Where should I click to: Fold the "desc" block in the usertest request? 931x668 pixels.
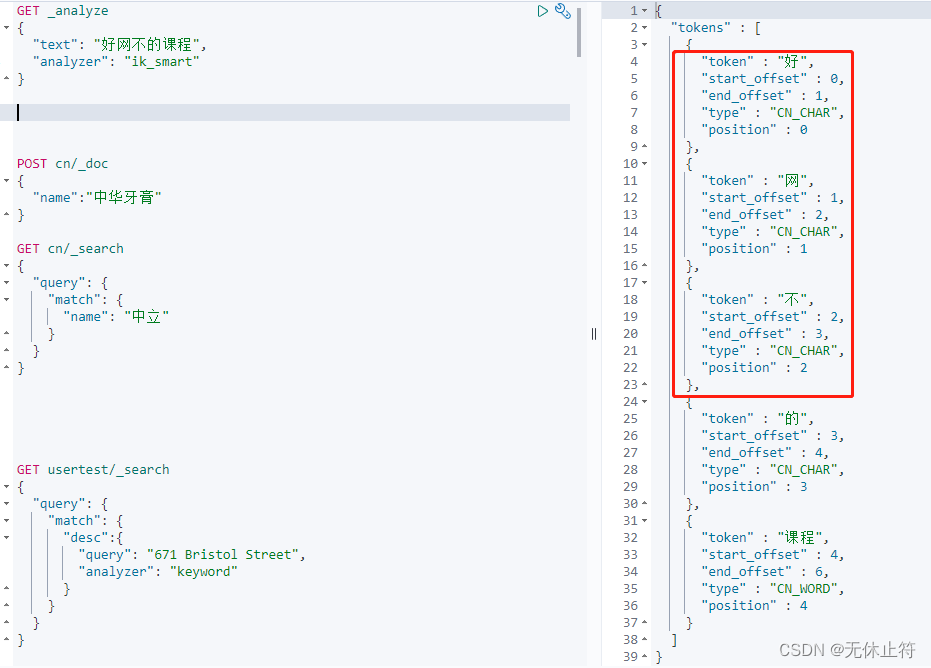[x=7, y=538]
